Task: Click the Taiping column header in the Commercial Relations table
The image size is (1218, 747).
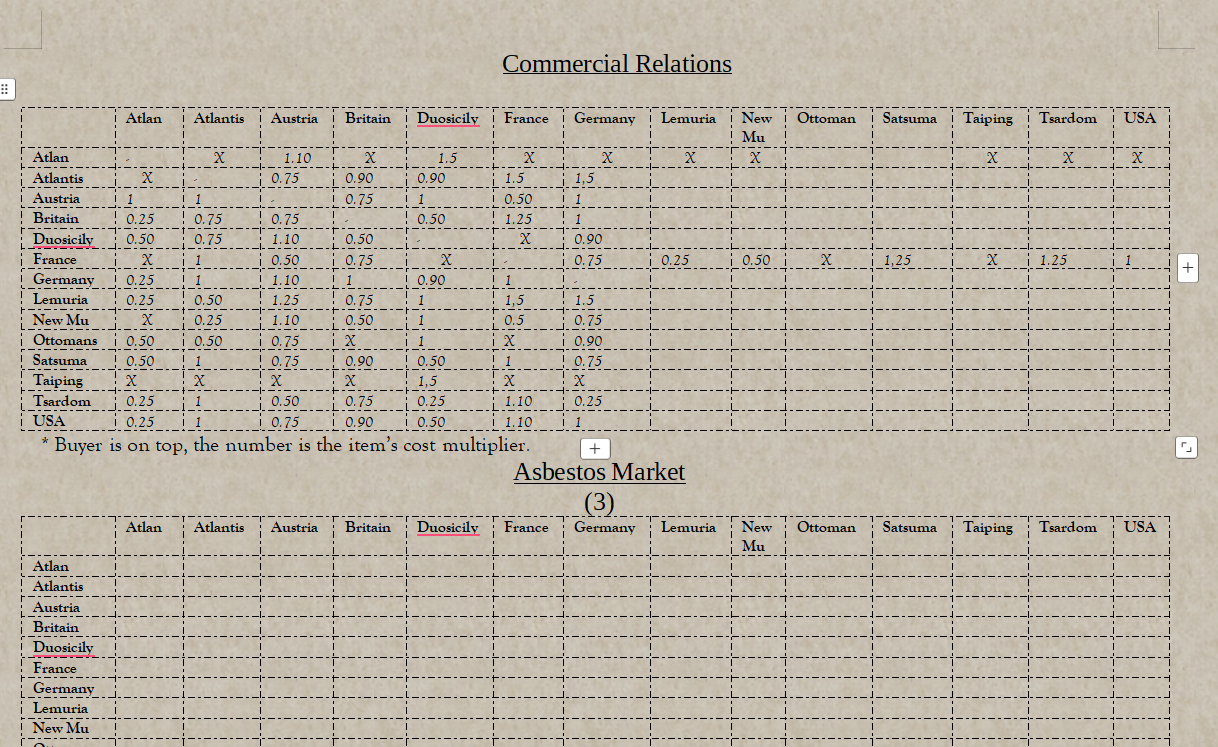Action: tap(988, 119)
